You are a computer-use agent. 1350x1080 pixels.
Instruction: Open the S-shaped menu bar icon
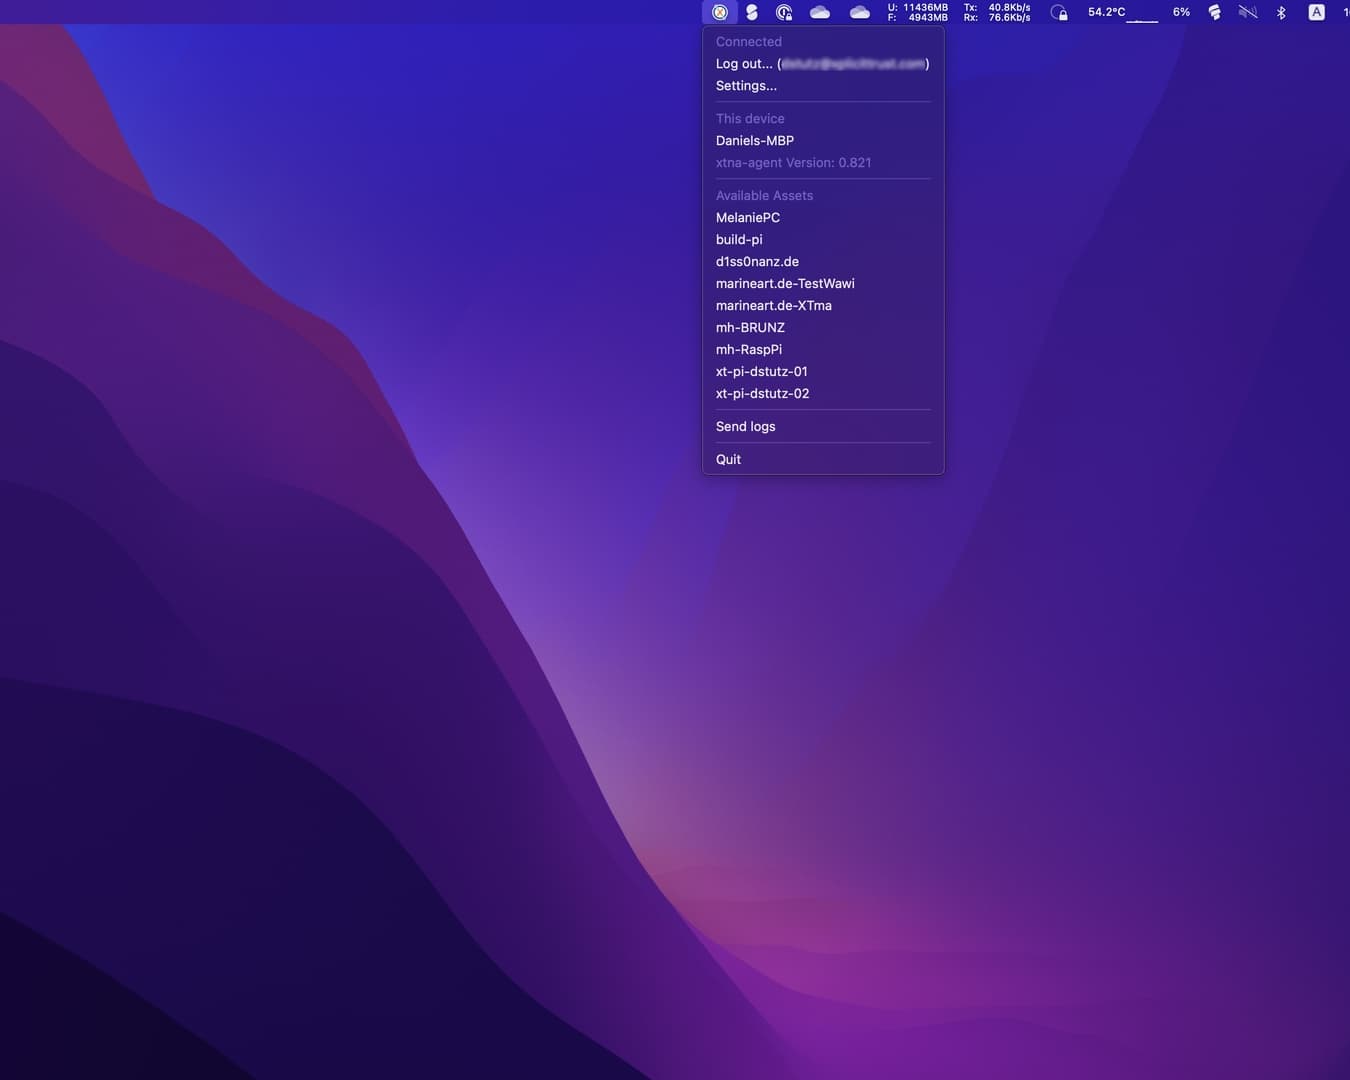tap(752, 12)
